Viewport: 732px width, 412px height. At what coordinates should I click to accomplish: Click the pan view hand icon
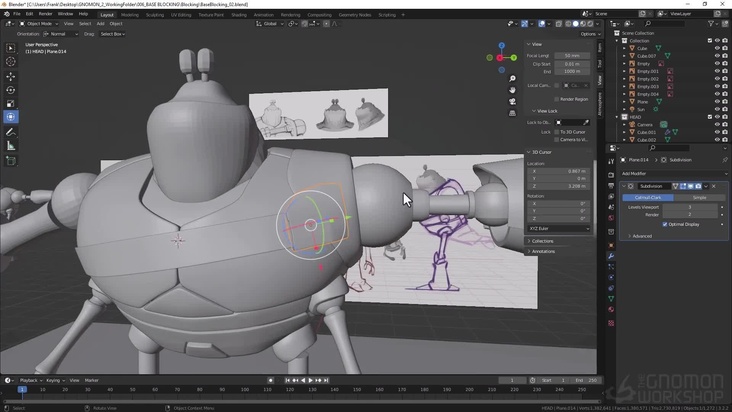coord(512,90)
